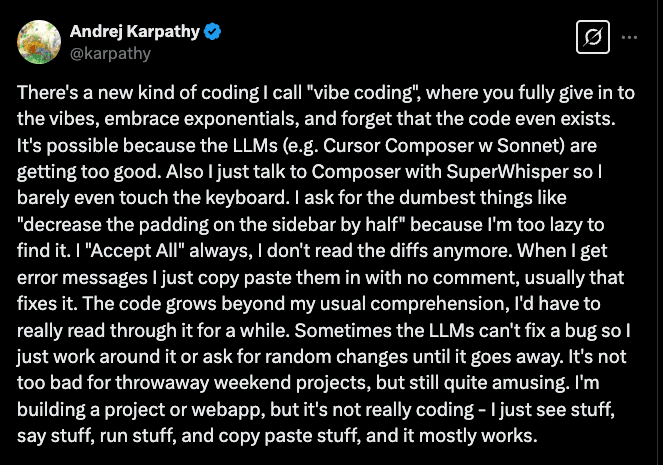
Task: Click the Andrej Karpathy display name
Action: coord(135,32)
